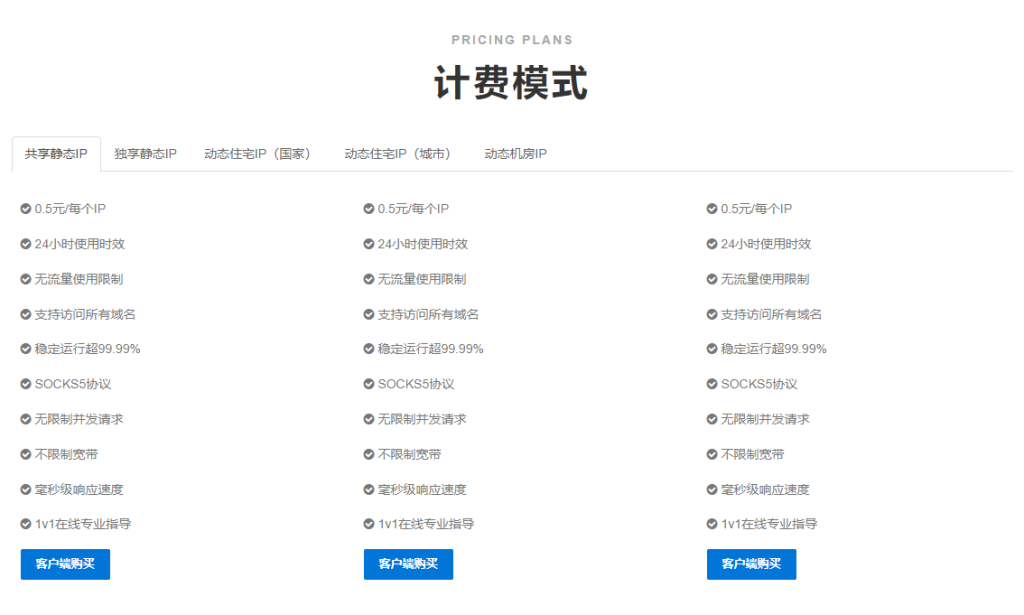Click 不限制宽带 text in the third column
The width and height of the screenshot is (1024, 615).
(x=752, y=454)
